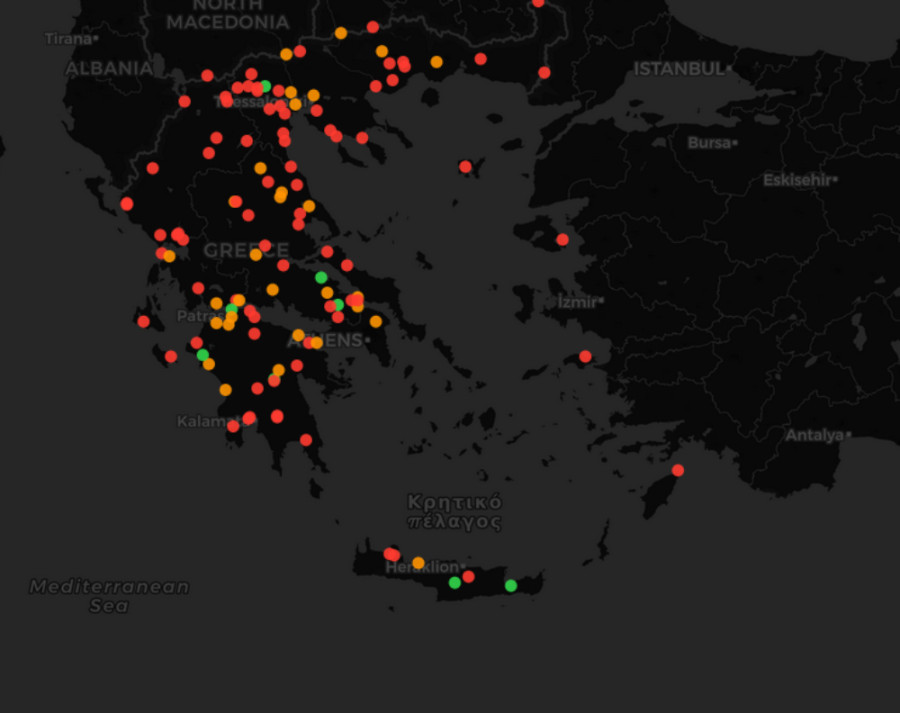The width and height of the screenshot is (900, 713).
Task: Click the Mediterranean Sea label
Action: pyautogui.click(x=109, y=596)
